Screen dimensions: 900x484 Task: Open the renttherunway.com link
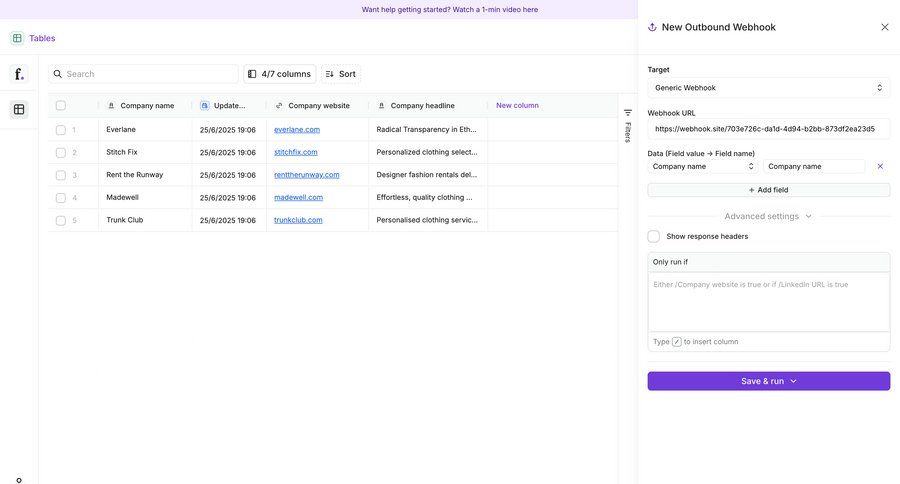click(307, 175)
